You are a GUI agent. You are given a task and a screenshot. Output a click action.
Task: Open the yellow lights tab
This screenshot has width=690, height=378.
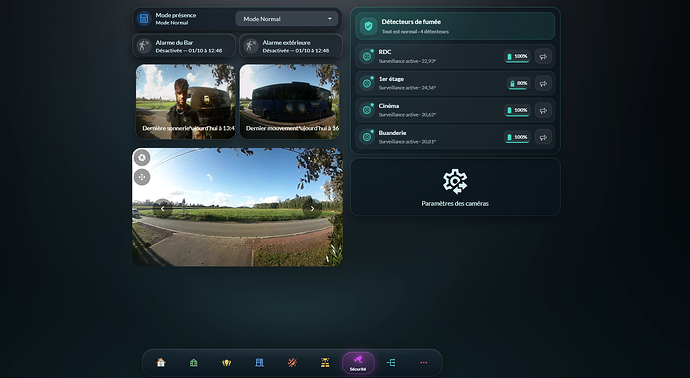click(227, 363)
